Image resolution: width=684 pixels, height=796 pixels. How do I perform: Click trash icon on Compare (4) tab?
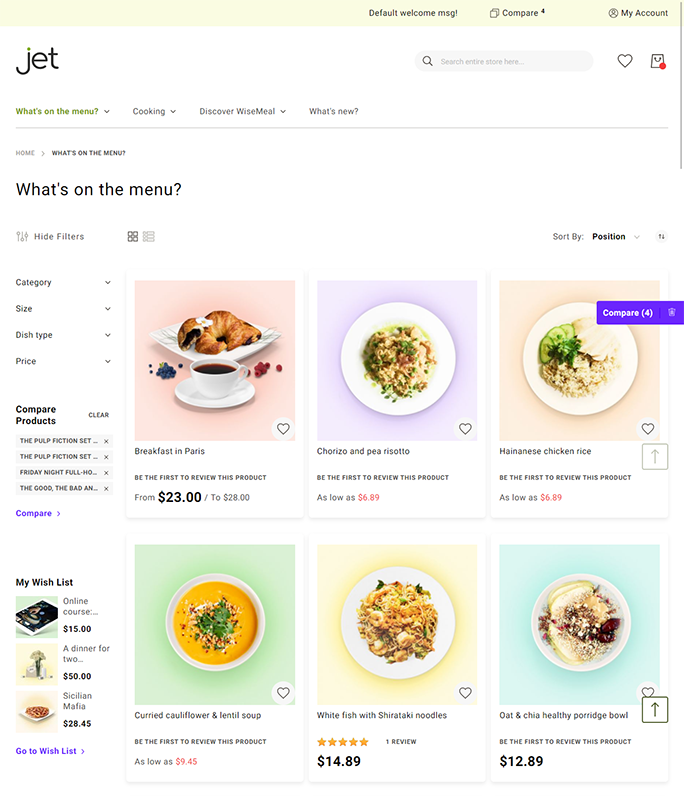671,312
